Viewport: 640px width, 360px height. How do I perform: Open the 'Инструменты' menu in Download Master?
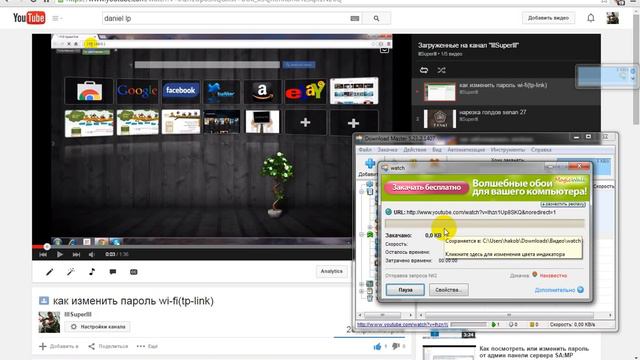(x=508, y=150)
